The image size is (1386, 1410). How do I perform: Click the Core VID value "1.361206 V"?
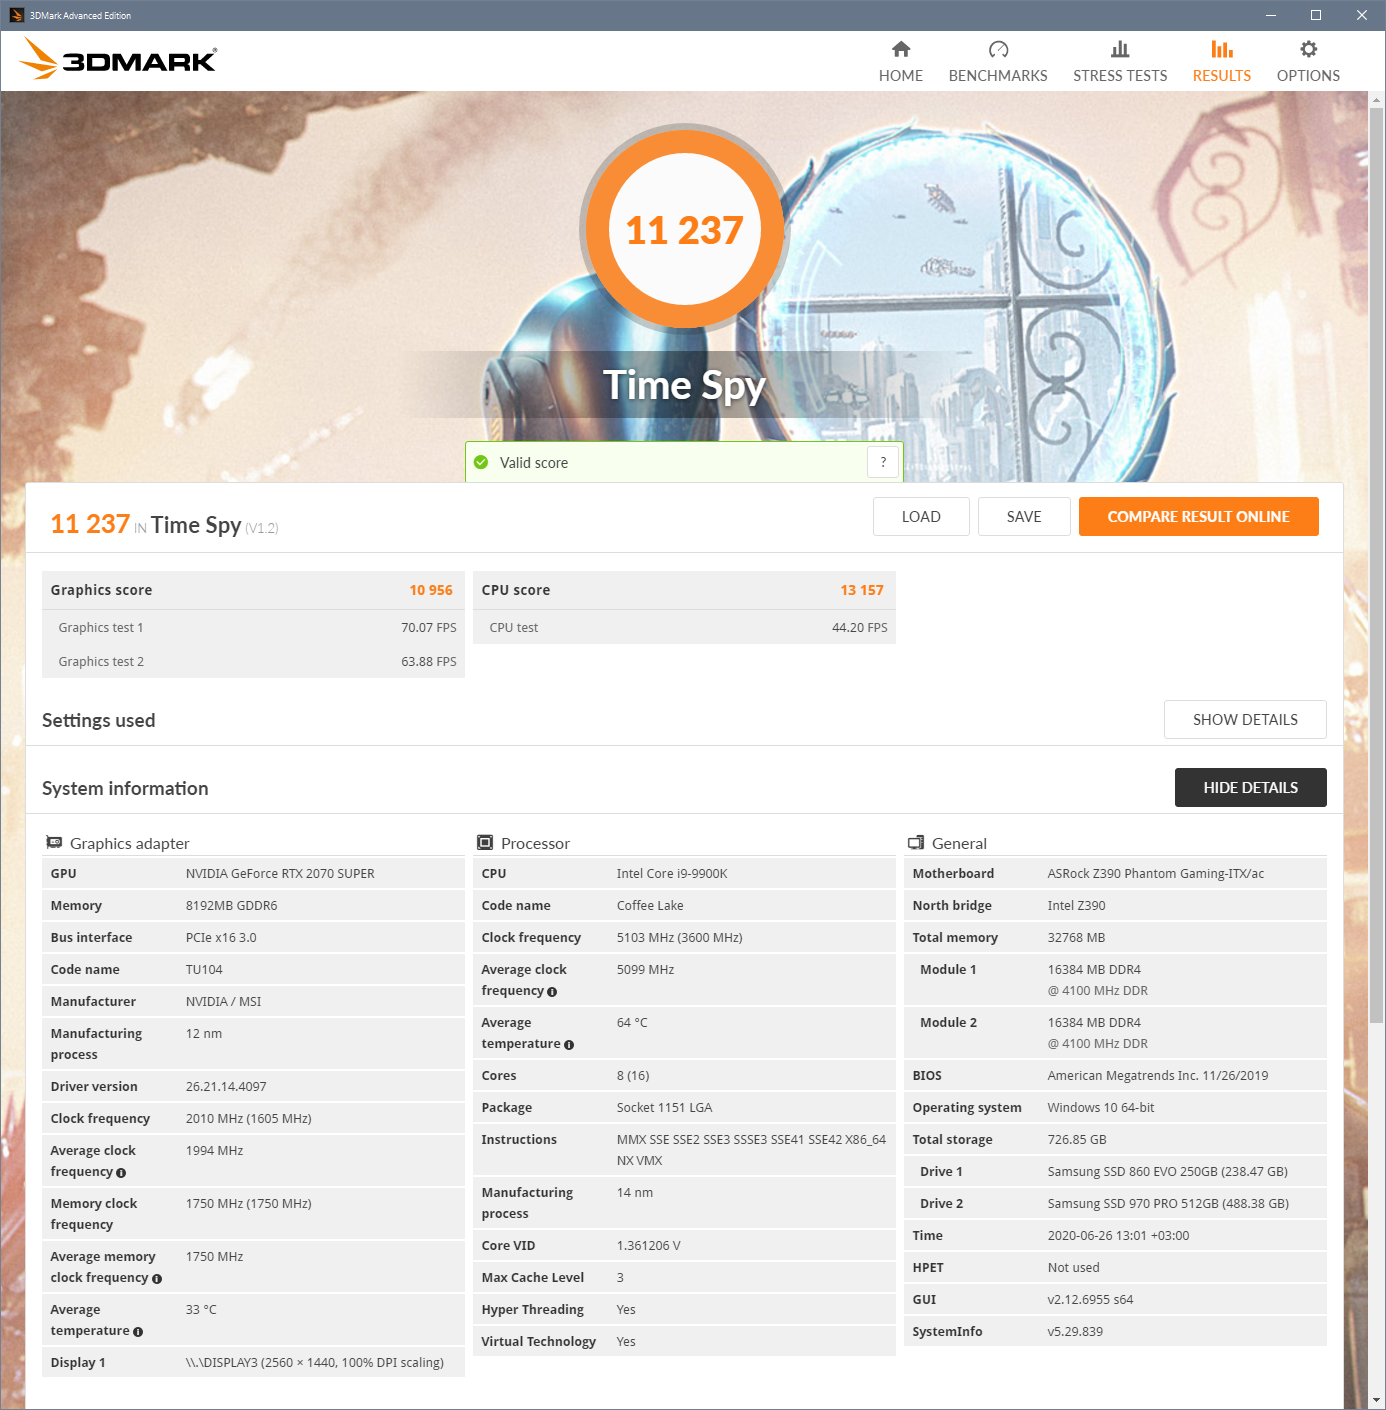click(x=649, y=1246)
